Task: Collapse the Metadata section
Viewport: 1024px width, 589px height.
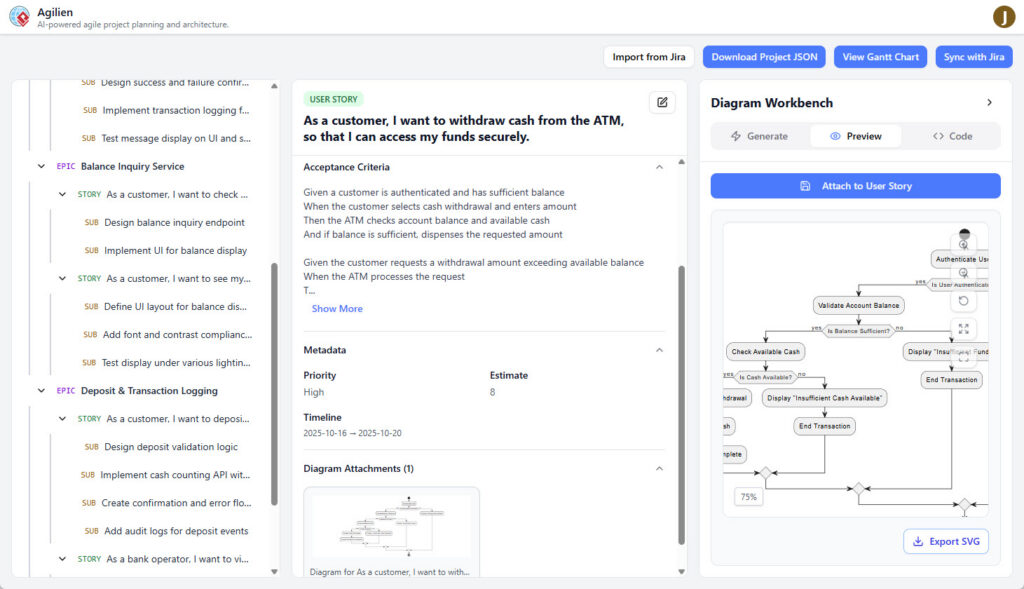Action: coord(659,350)
